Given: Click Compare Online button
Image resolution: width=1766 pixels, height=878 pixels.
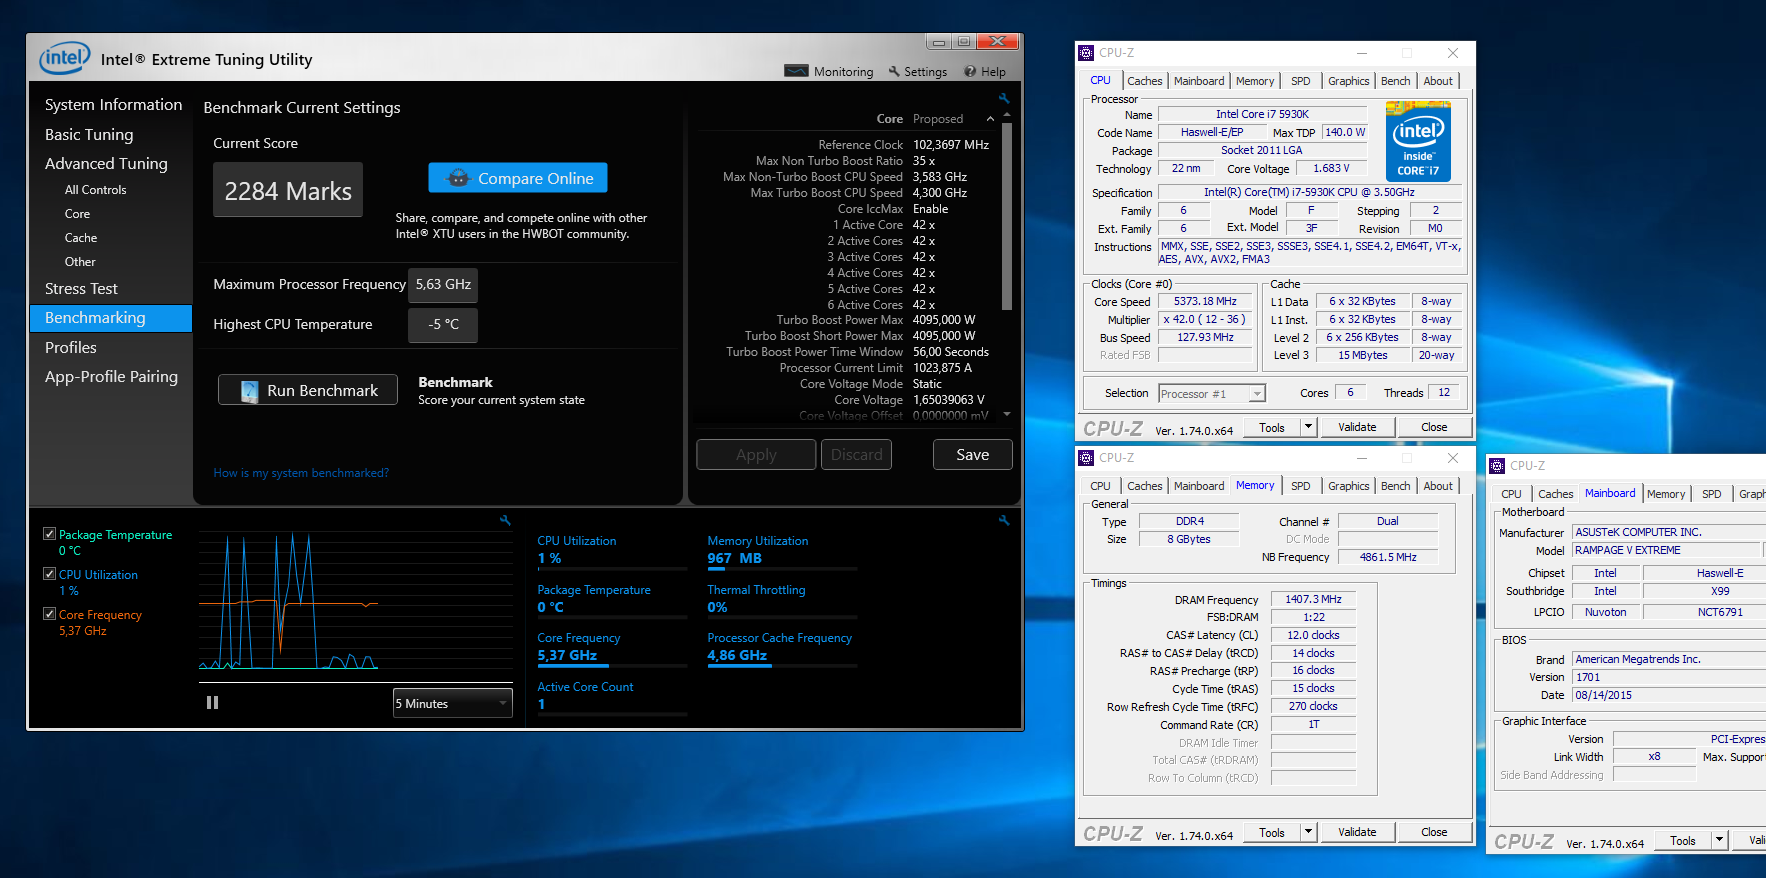Looking at the screenshot, I should pyautogui.click(x=518, y=178).
